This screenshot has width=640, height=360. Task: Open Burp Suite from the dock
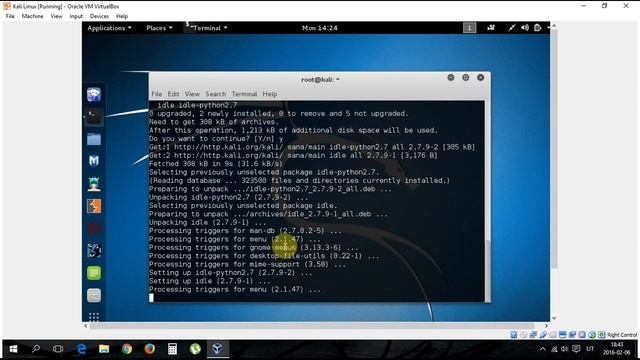pyautogui.click(x=94, y=206)
